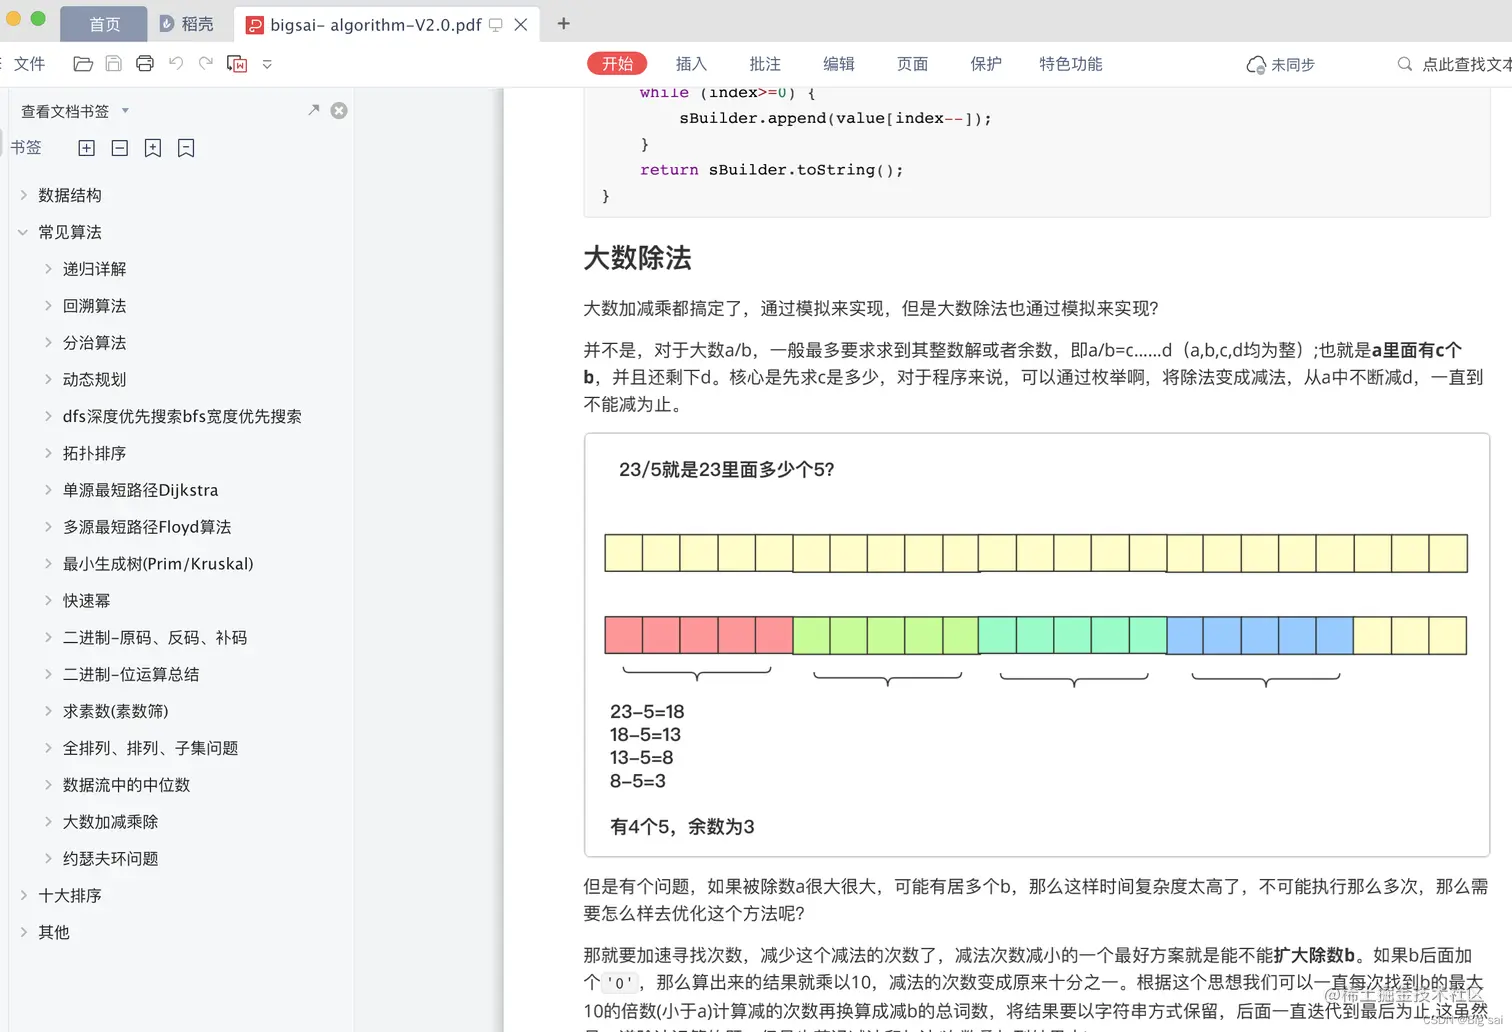1512x1032 pixels.
Task: Expand the 数据结构 bookmark
Action: coord(23,195)
